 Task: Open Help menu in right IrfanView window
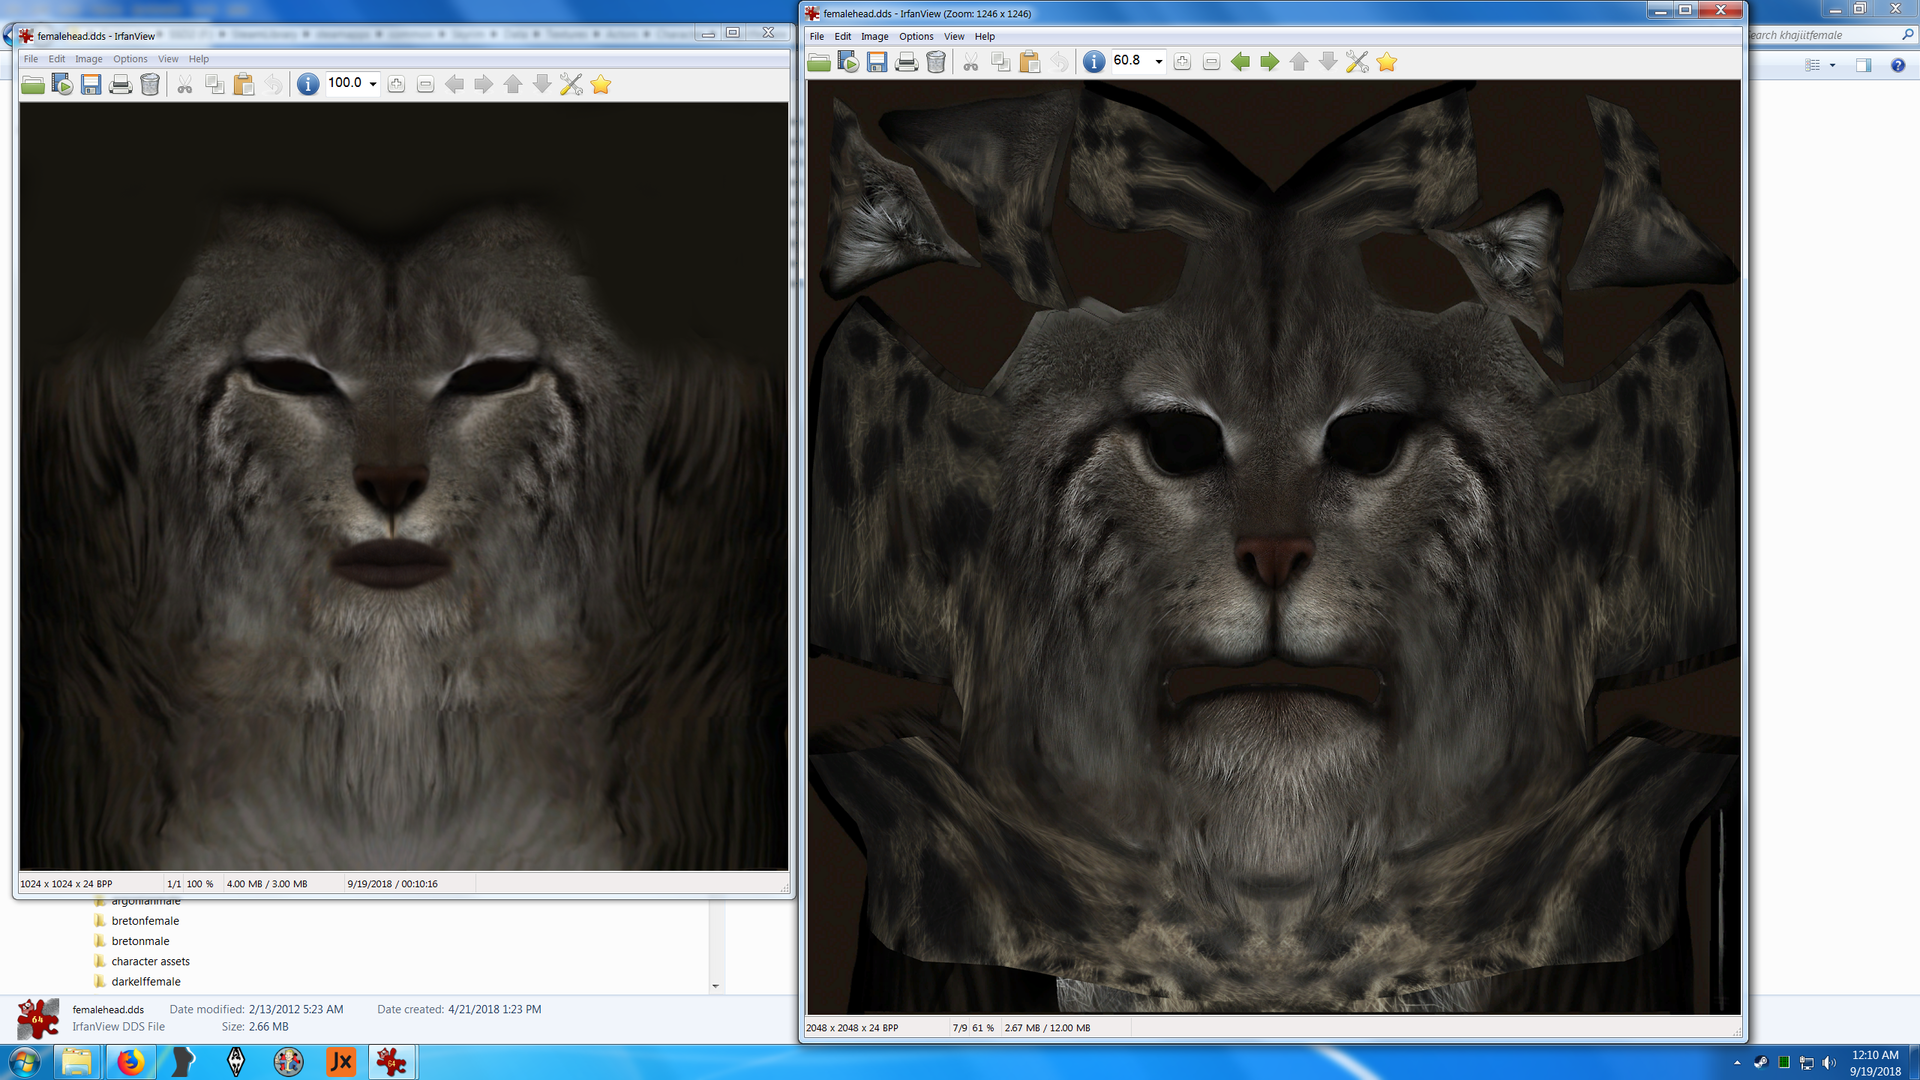coord(985,36)
